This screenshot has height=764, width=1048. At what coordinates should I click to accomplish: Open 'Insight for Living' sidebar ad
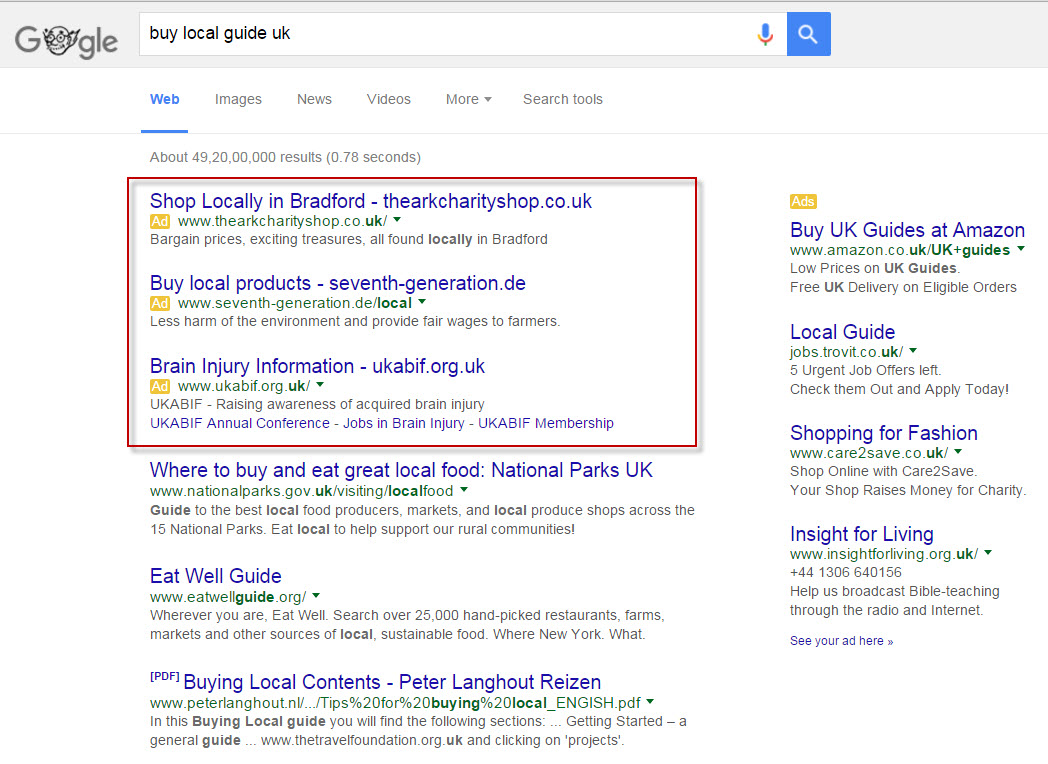[x=862, y=534]
